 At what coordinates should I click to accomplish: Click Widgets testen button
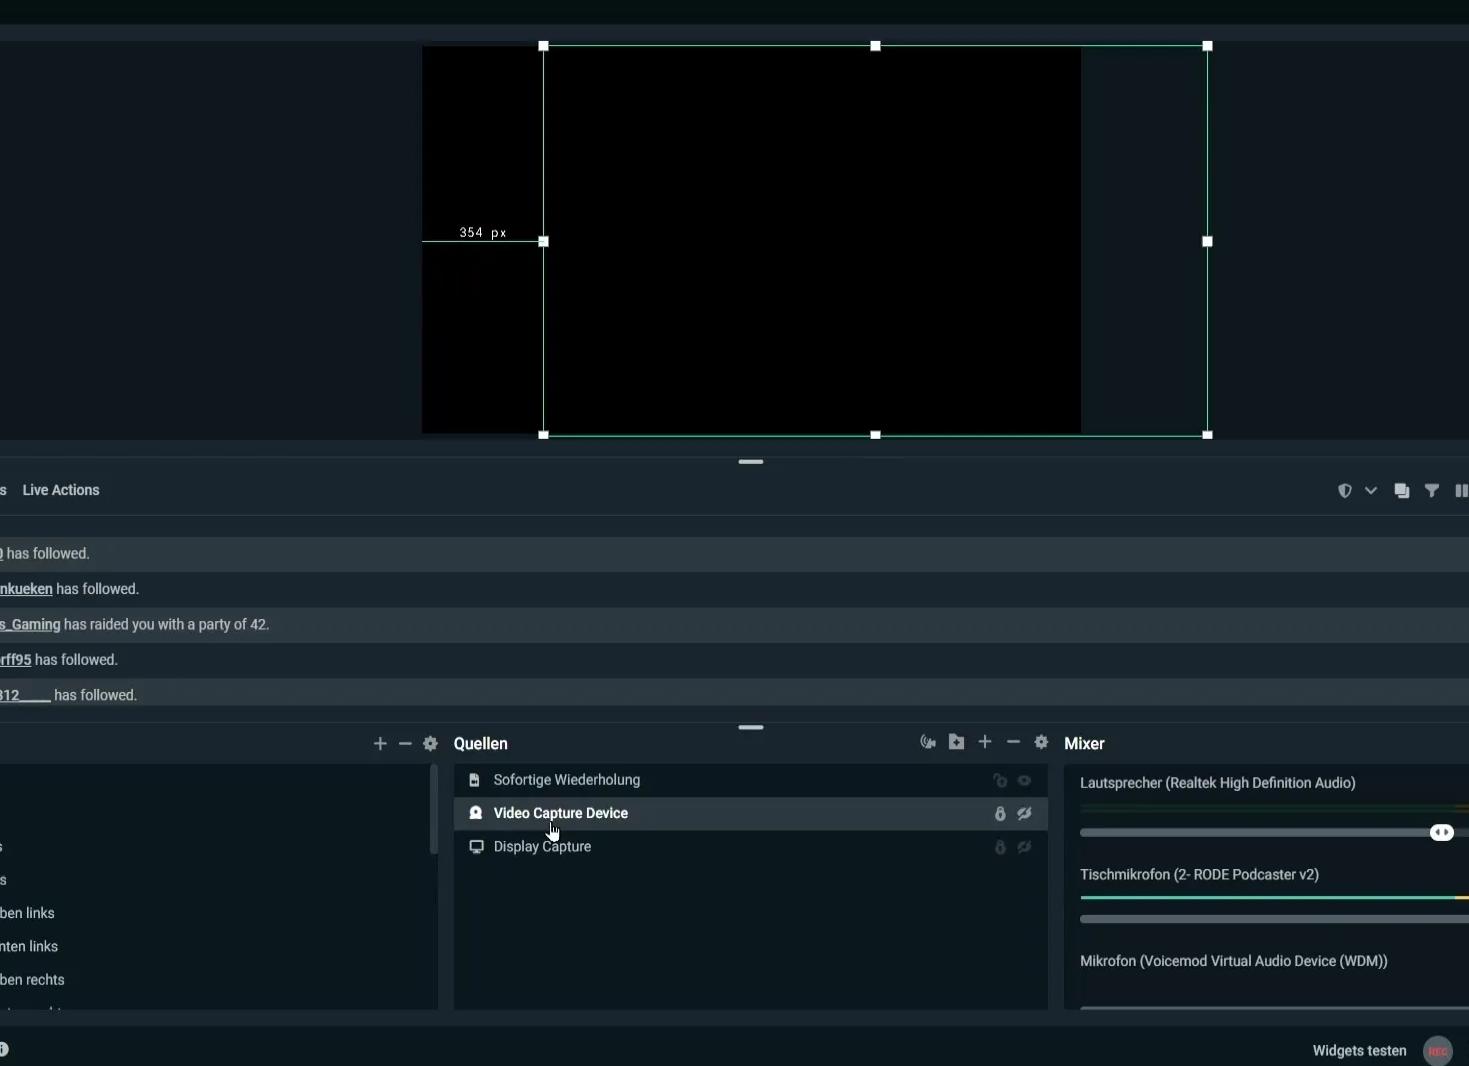[1359, 1051]
